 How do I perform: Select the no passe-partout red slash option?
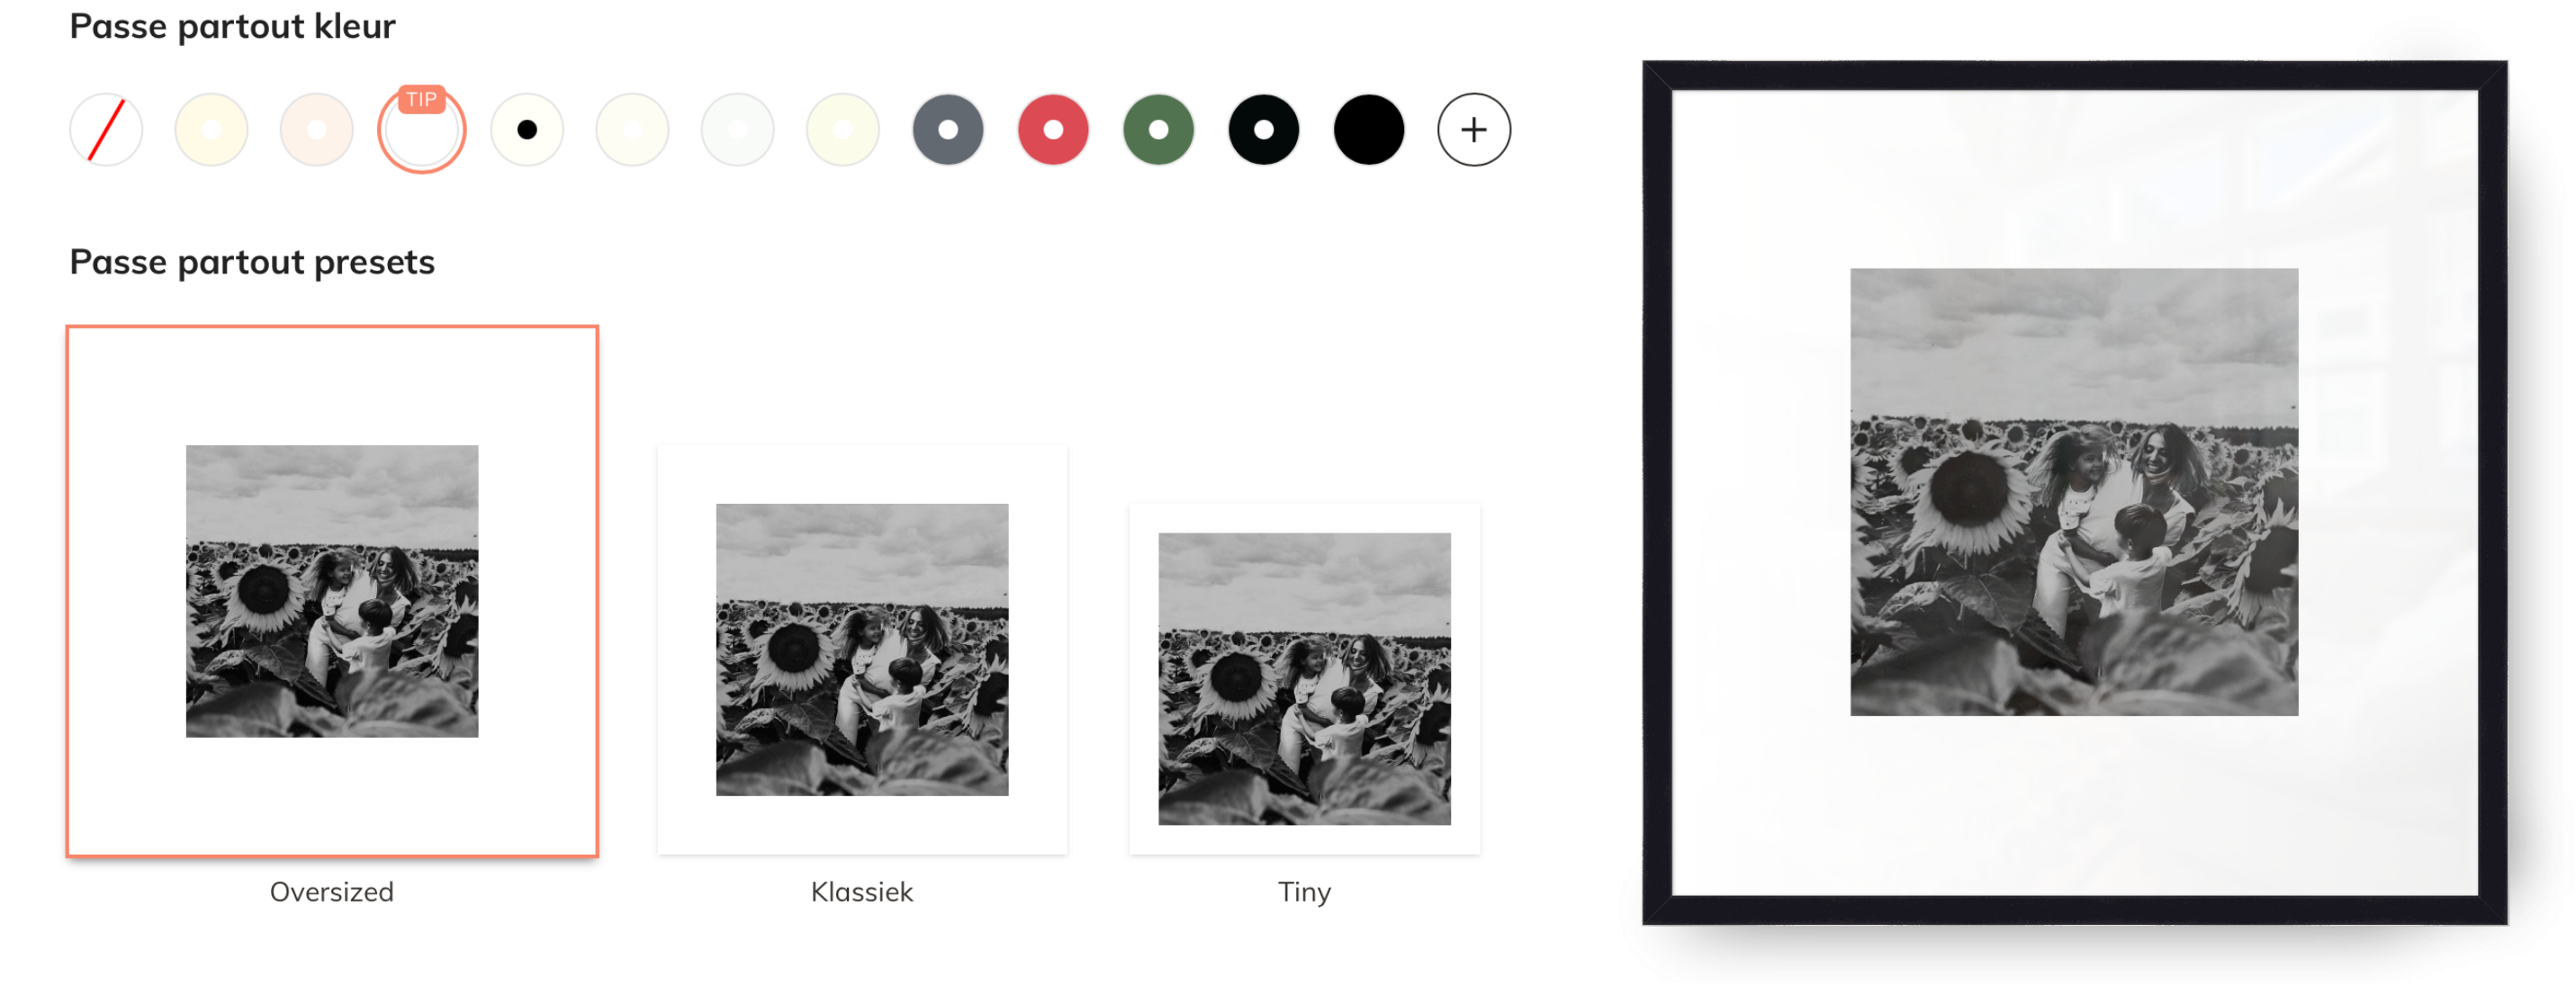point(106,130)
